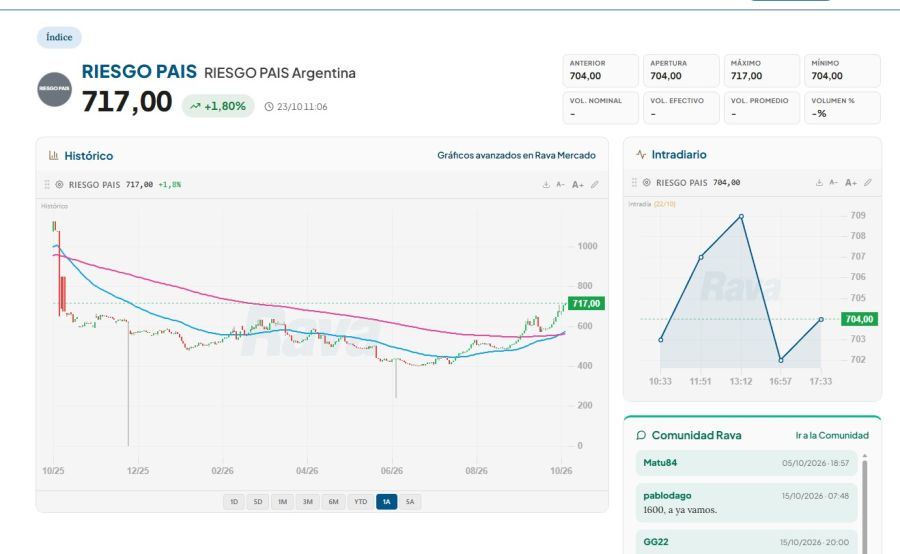
Task: Select the pencil draw tool on Histórico chart
Action: click(x=595, y=184)
